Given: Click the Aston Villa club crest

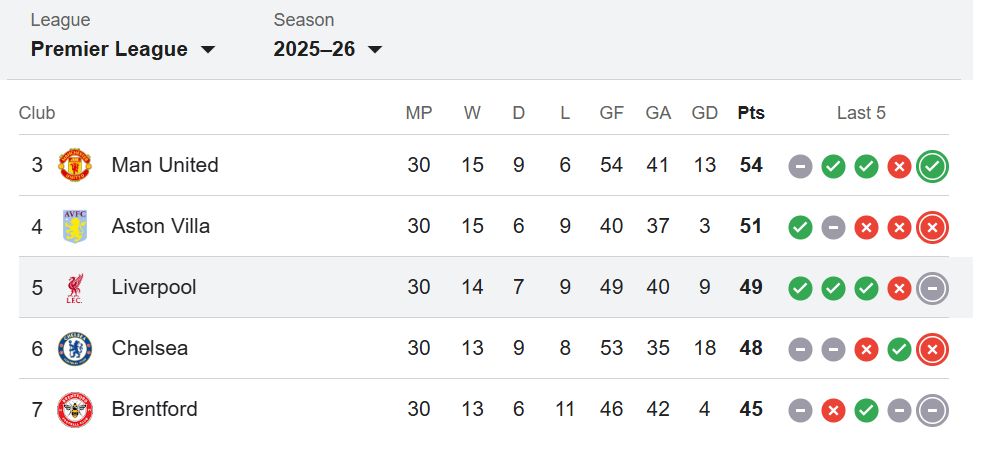Looking at the screenshot, I should point(75,226).
